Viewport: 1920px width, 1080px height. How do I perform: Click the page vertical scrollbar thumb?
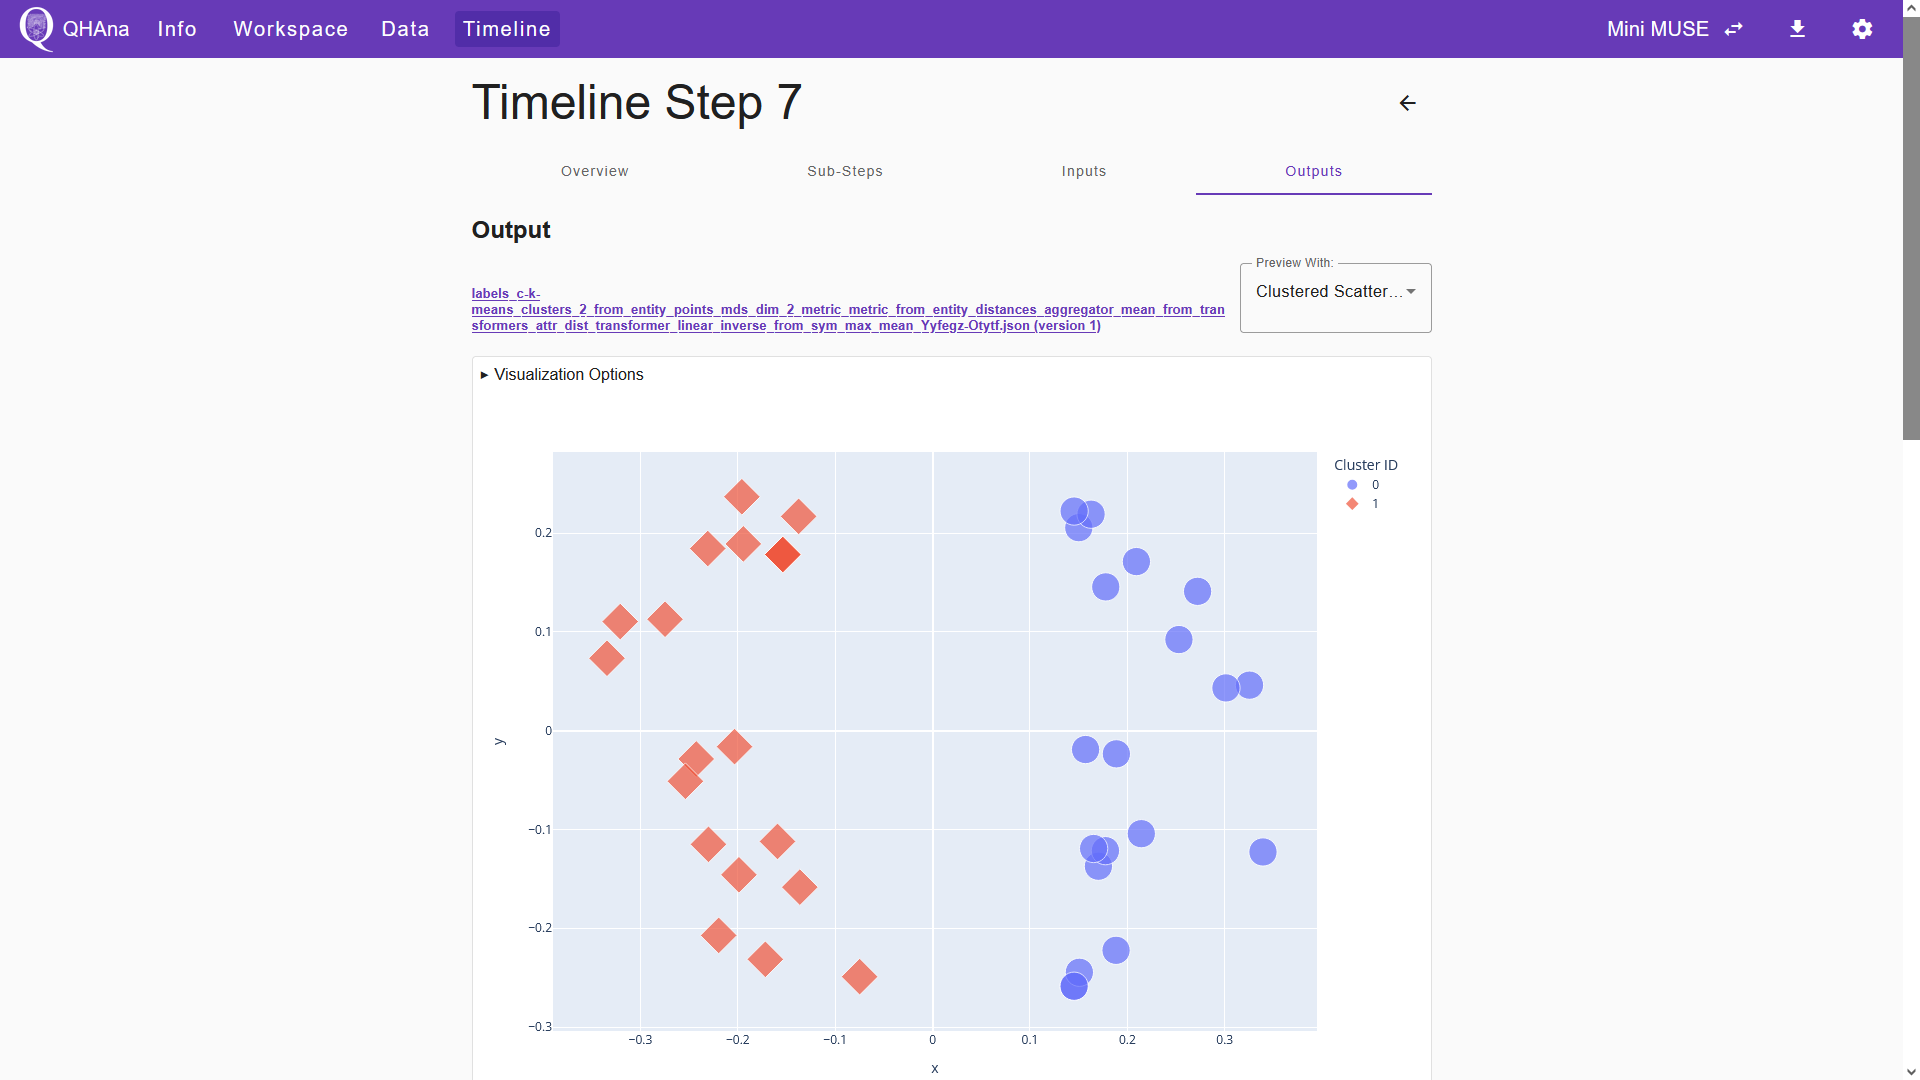tap(1911, 228)
